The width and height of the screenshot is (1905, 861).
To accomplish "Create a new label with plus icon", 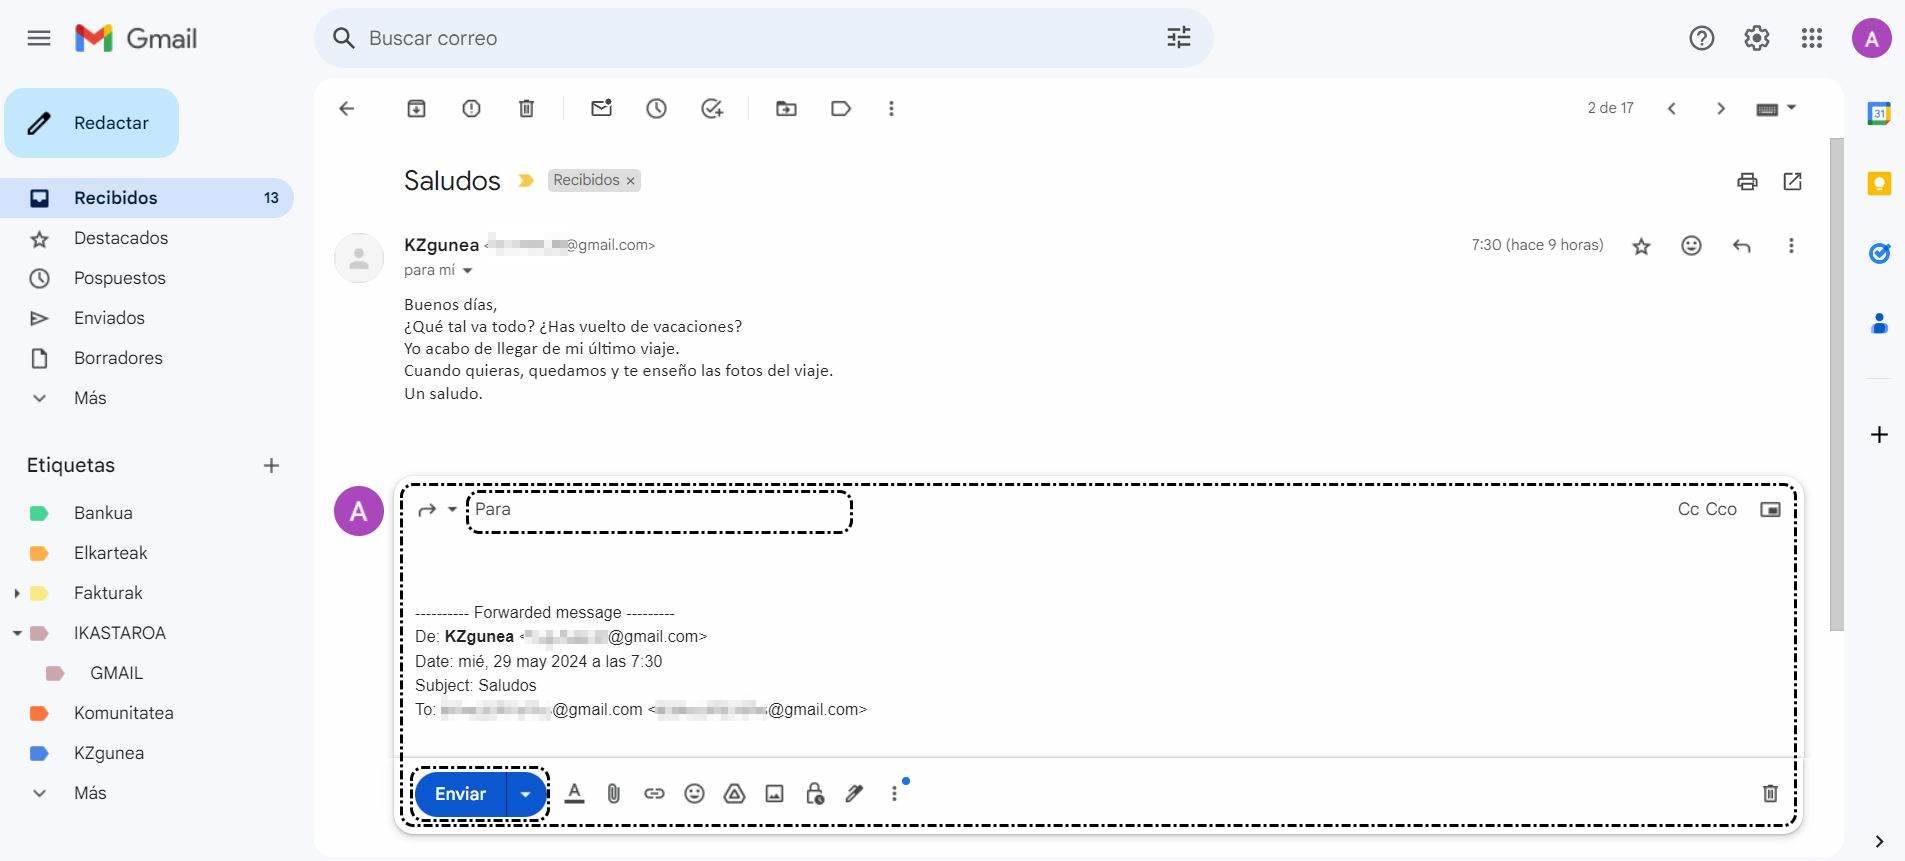I will 271,465.
